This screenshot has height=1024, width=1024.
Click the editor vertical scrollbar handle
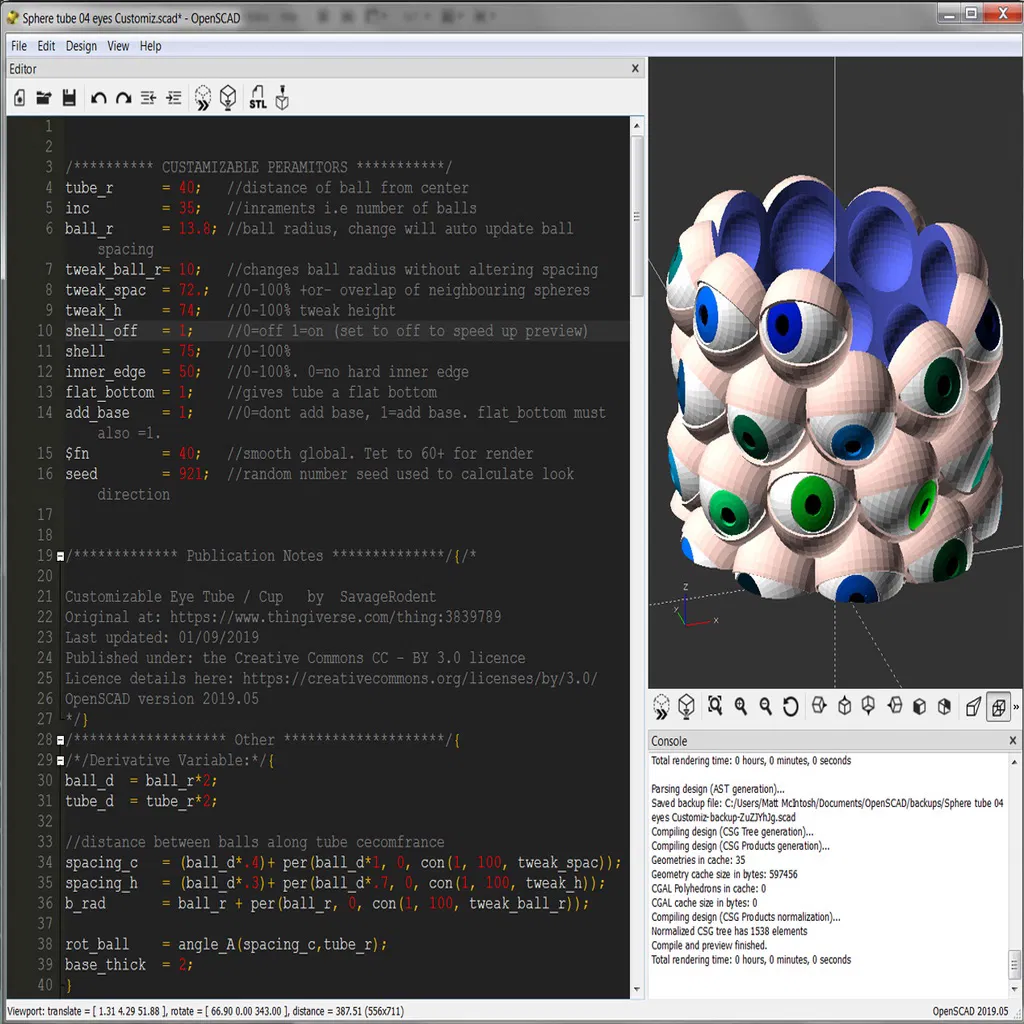tap(637, 216)
